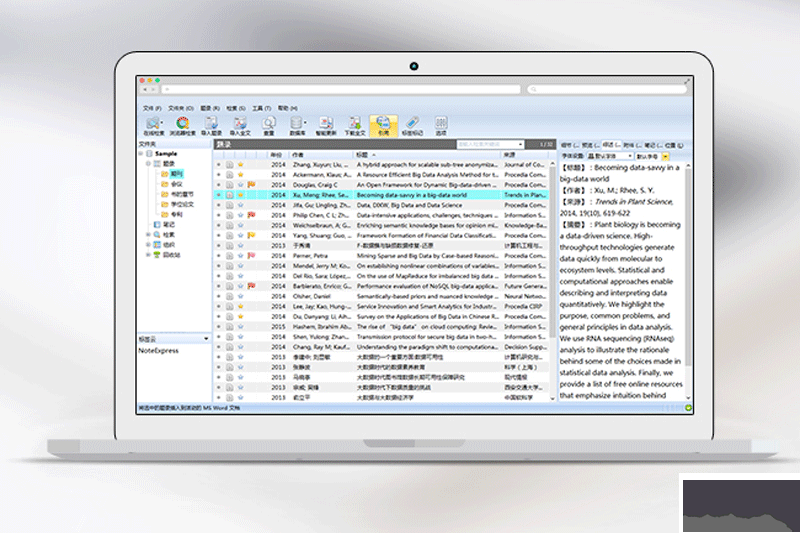Open the default font dropdown in preview pane
Screen dimensions: 800x533
click(x=630, y=156)
